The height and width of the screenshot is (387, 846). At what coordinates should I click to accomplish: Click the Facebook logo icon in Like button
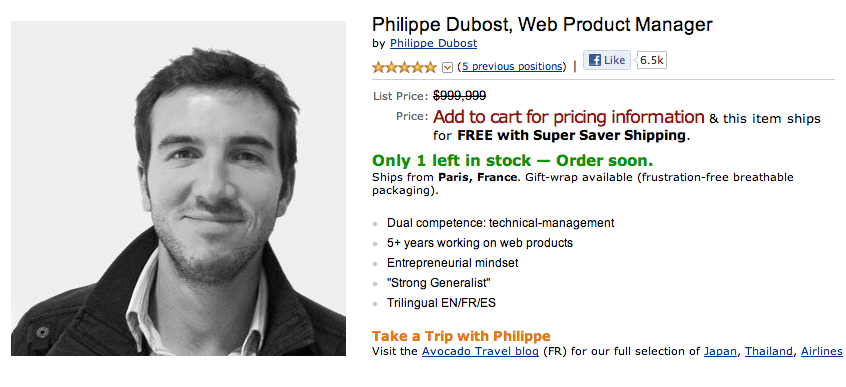pos(595,60)
